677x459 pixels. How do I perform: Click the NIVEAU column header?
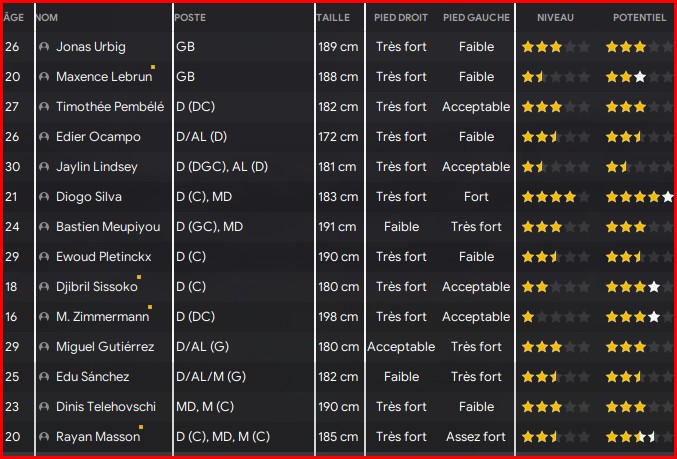[x=556, y=18]
